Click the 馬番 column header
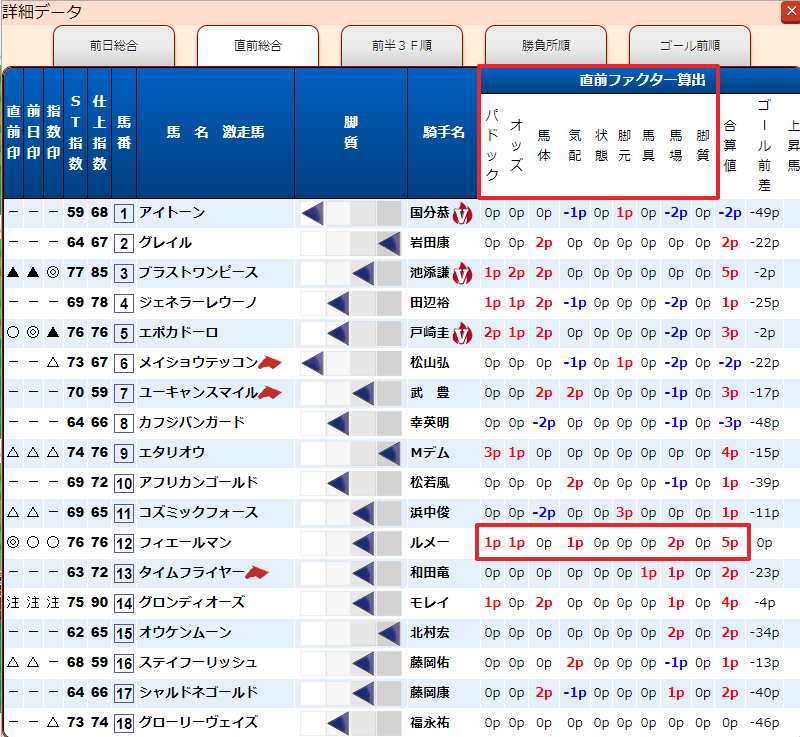Screen dimensions: 800x737 coord(124,133)
